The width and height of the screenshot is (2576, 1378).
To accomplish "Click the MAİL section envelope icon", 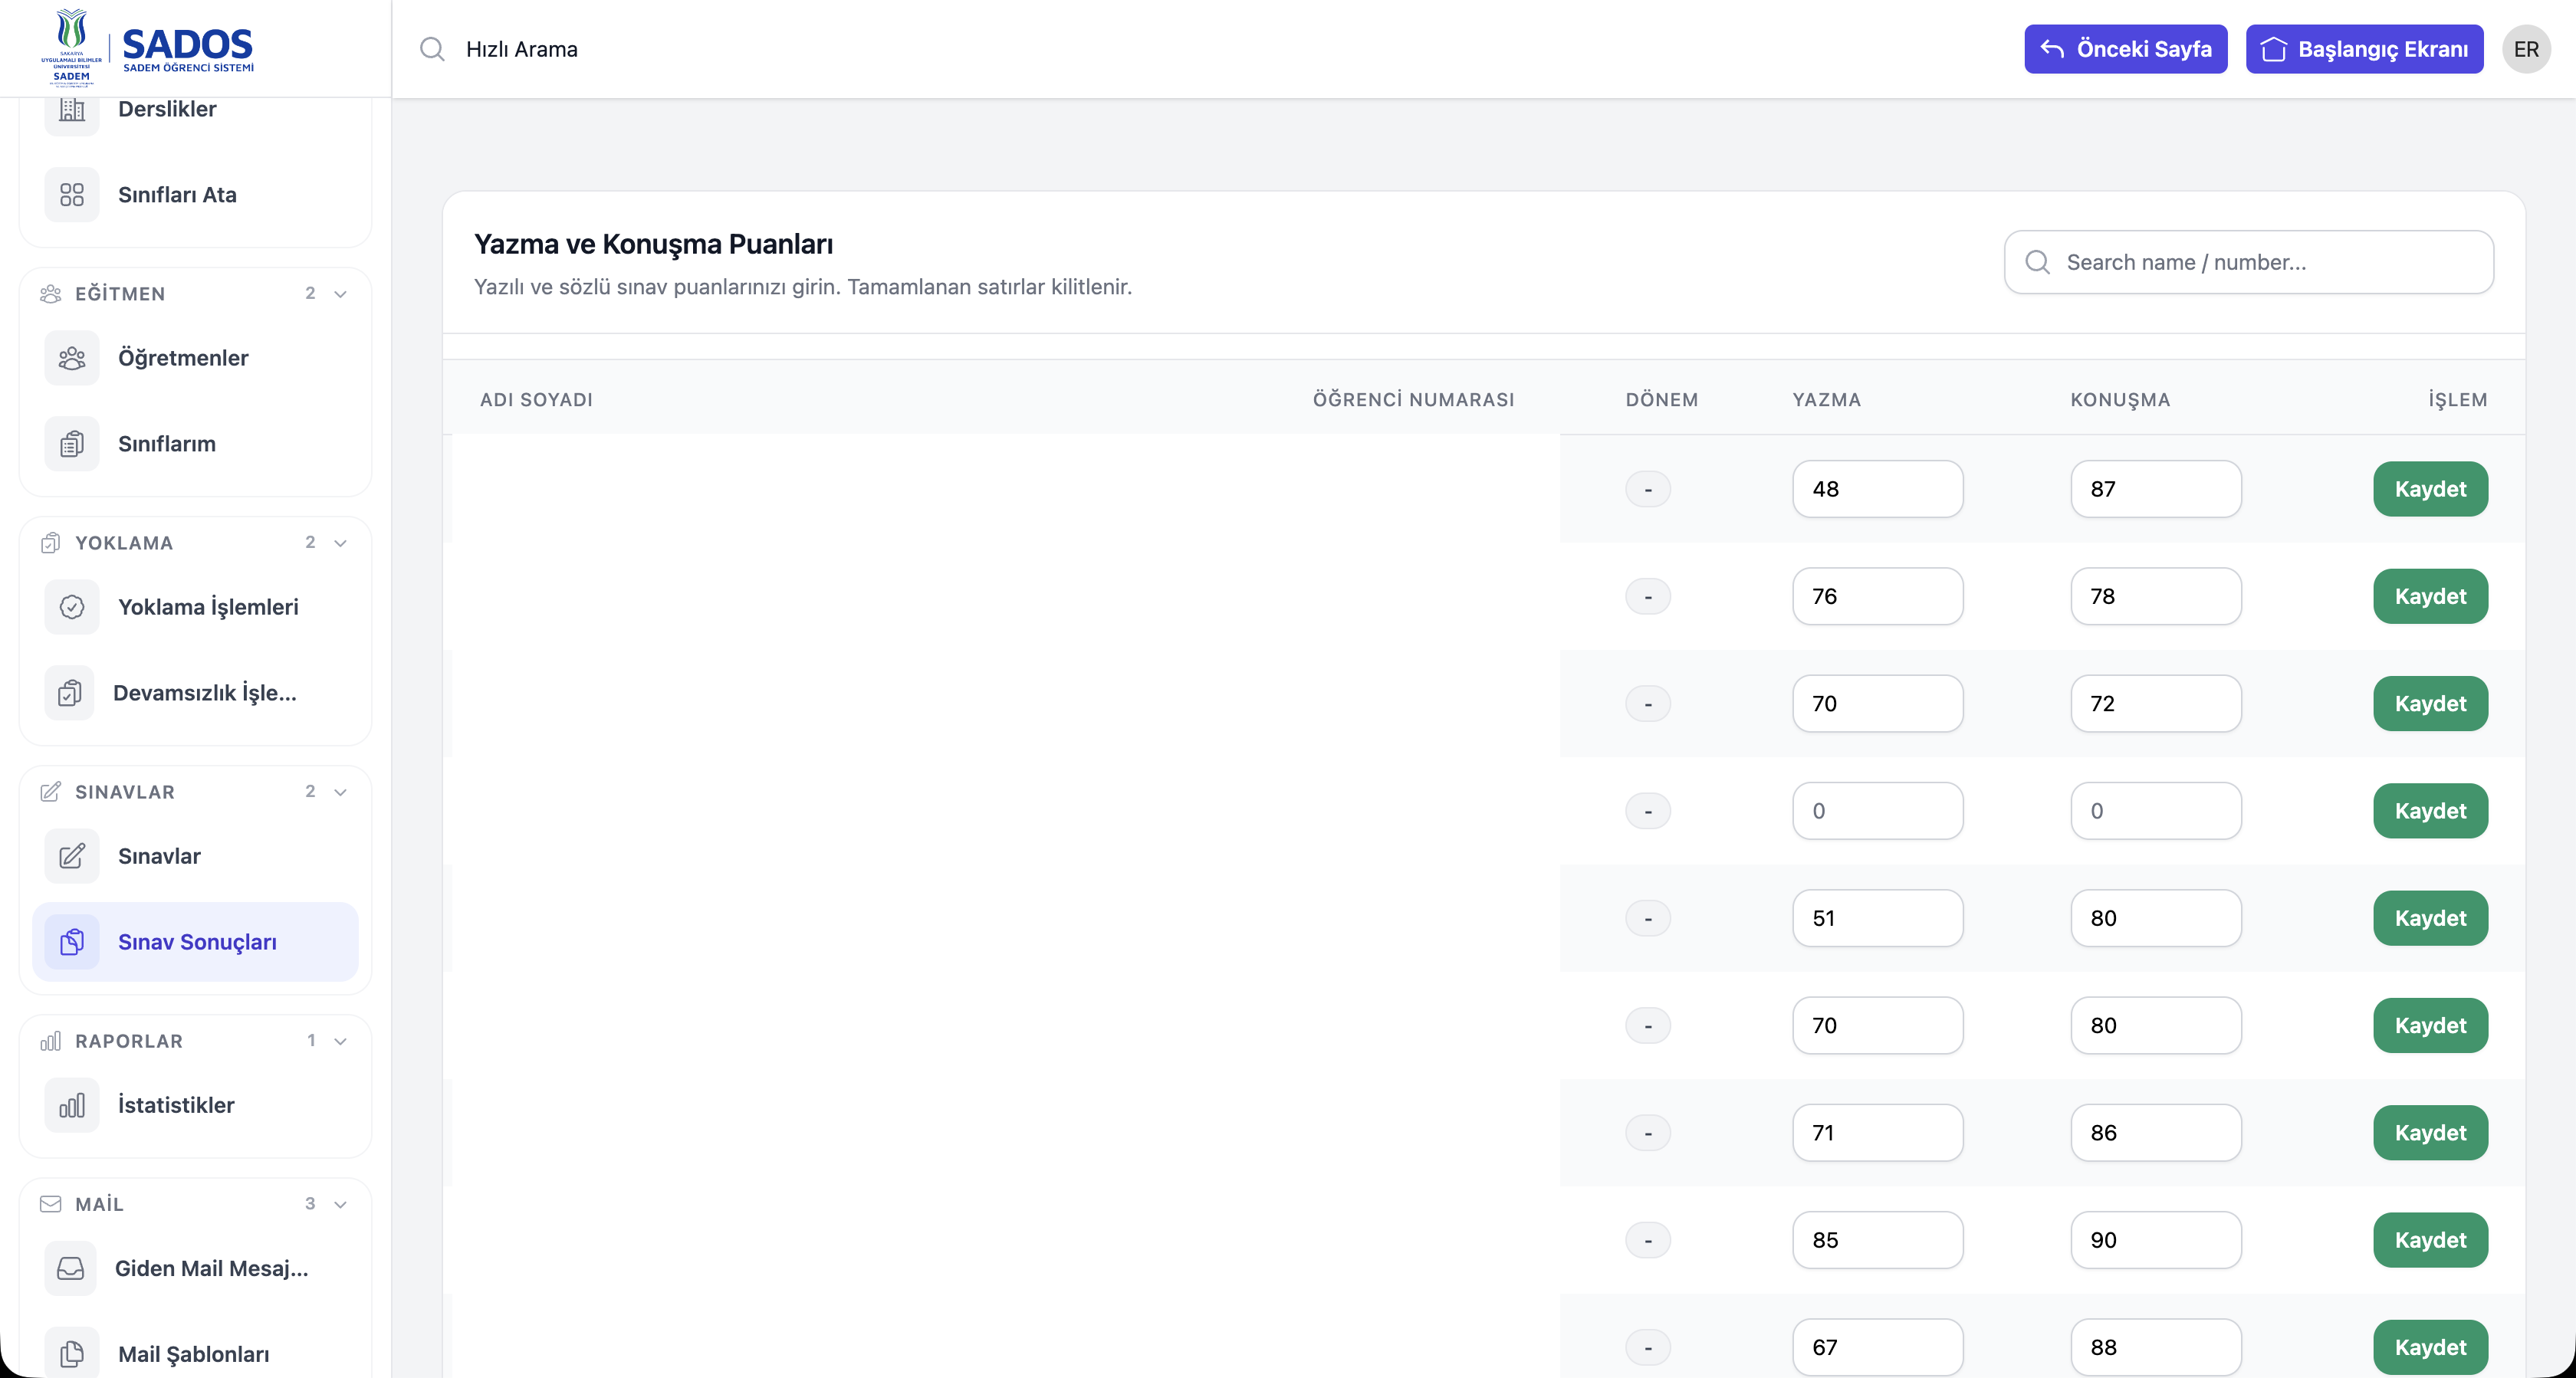I will [x=50, y=1204].
